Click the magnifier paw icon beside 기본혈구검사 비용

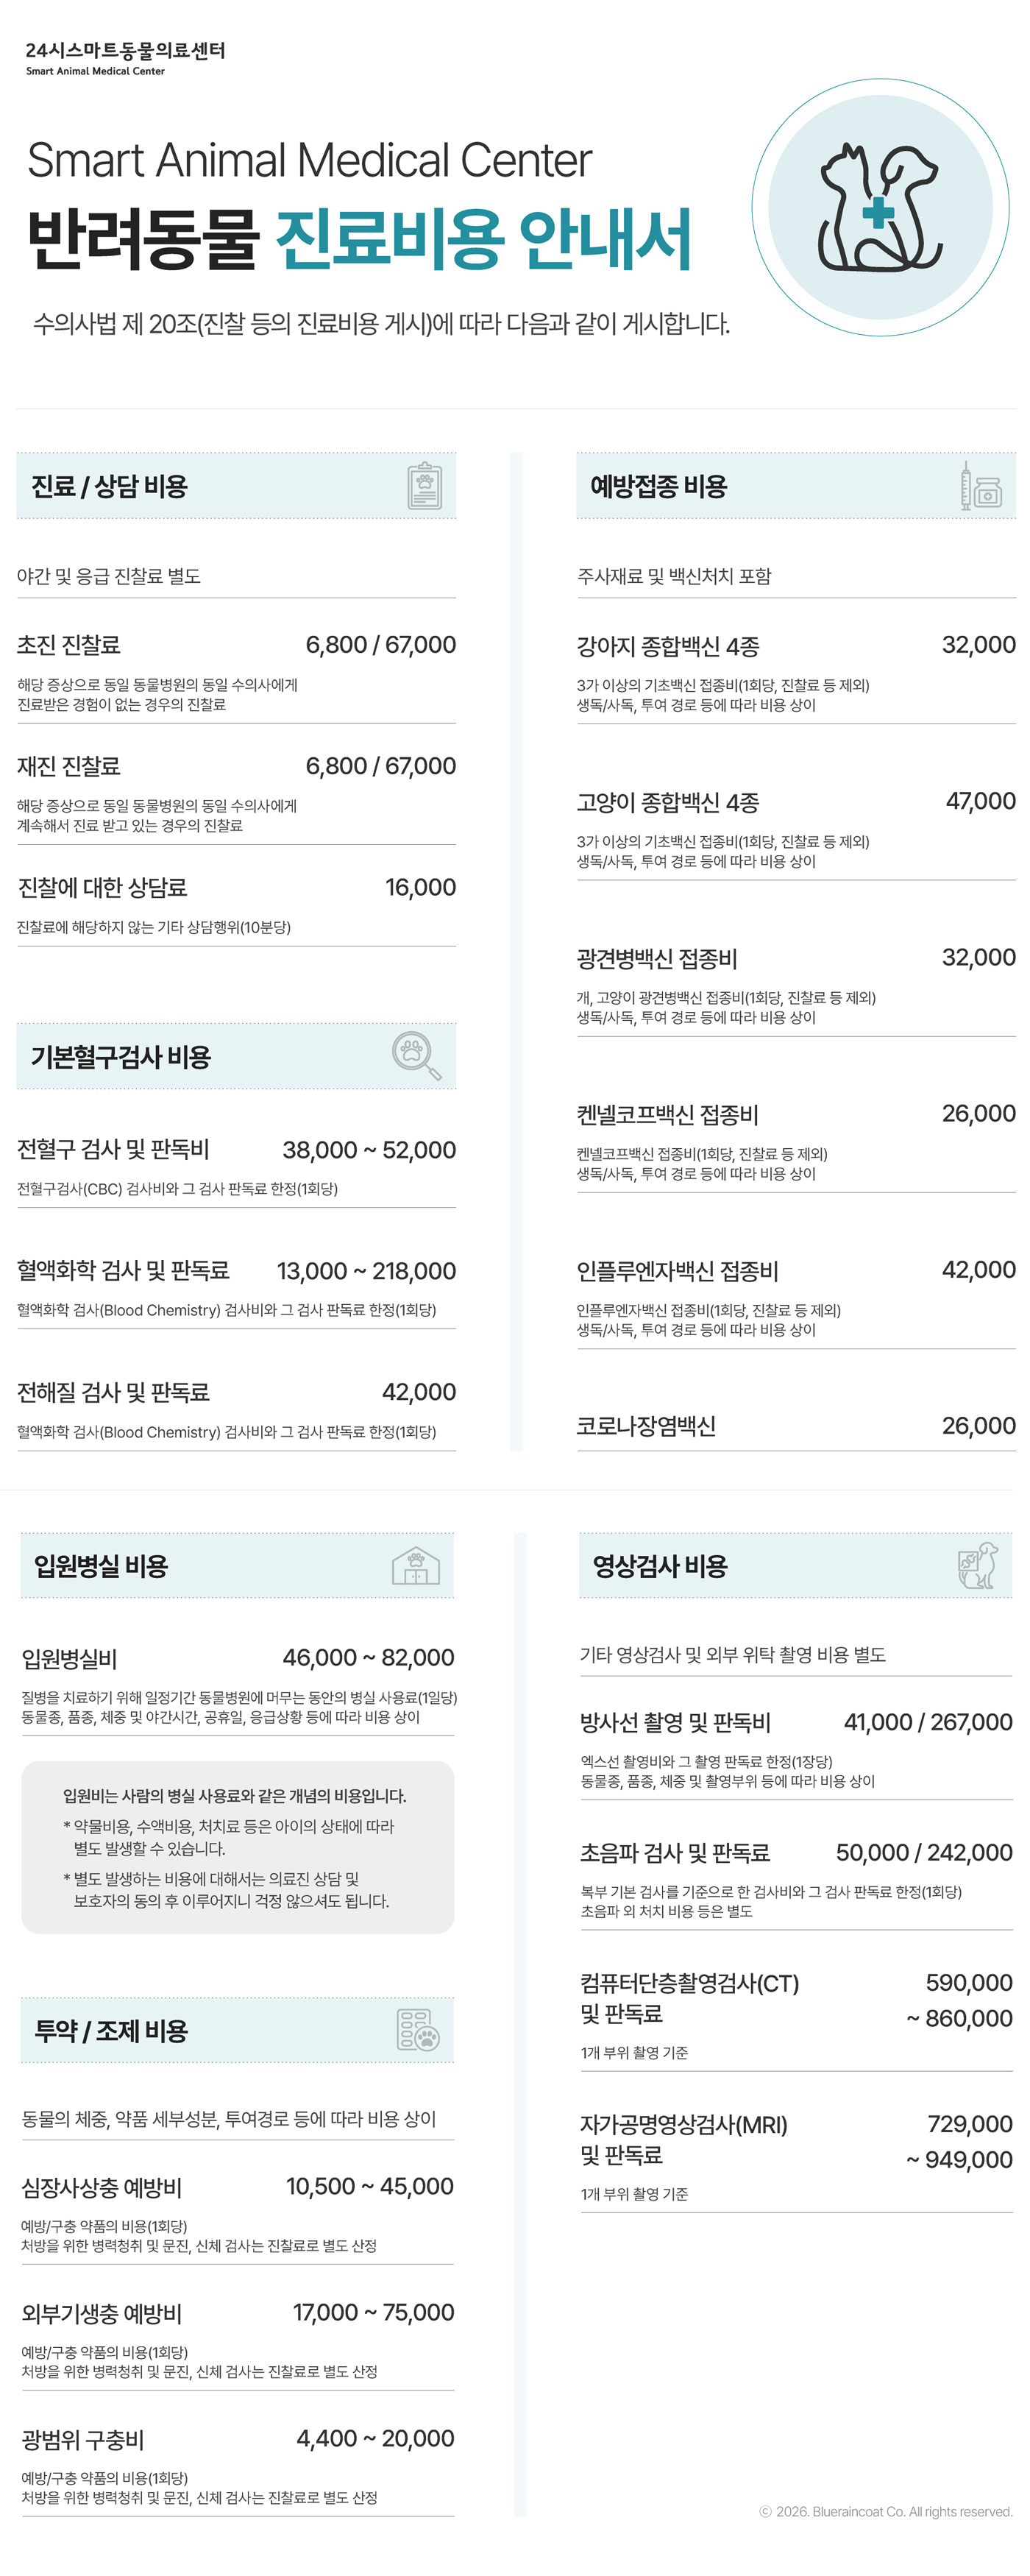(x=416, y=1055)
